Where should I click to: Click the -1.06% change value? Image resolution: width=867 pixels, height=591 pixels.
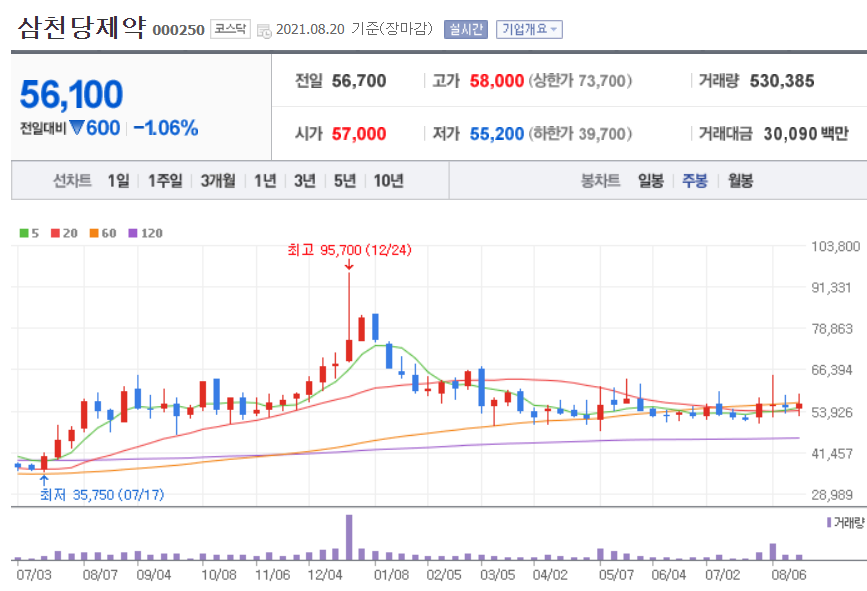[x=166, y=128]
